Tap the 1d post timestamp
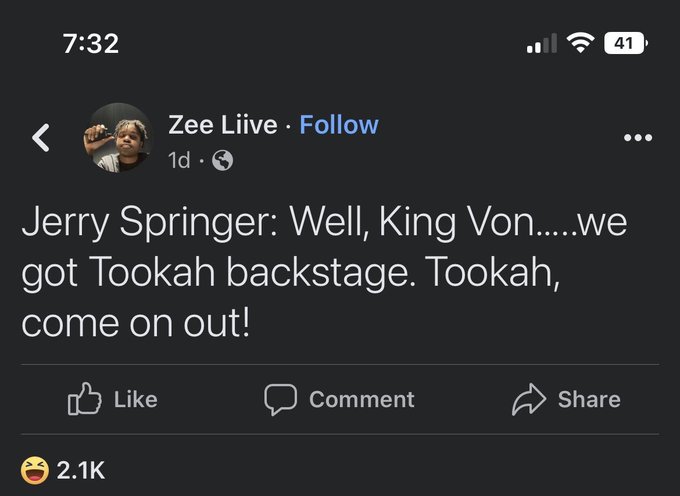The image size is (680, 496). [x=179, y=159]
